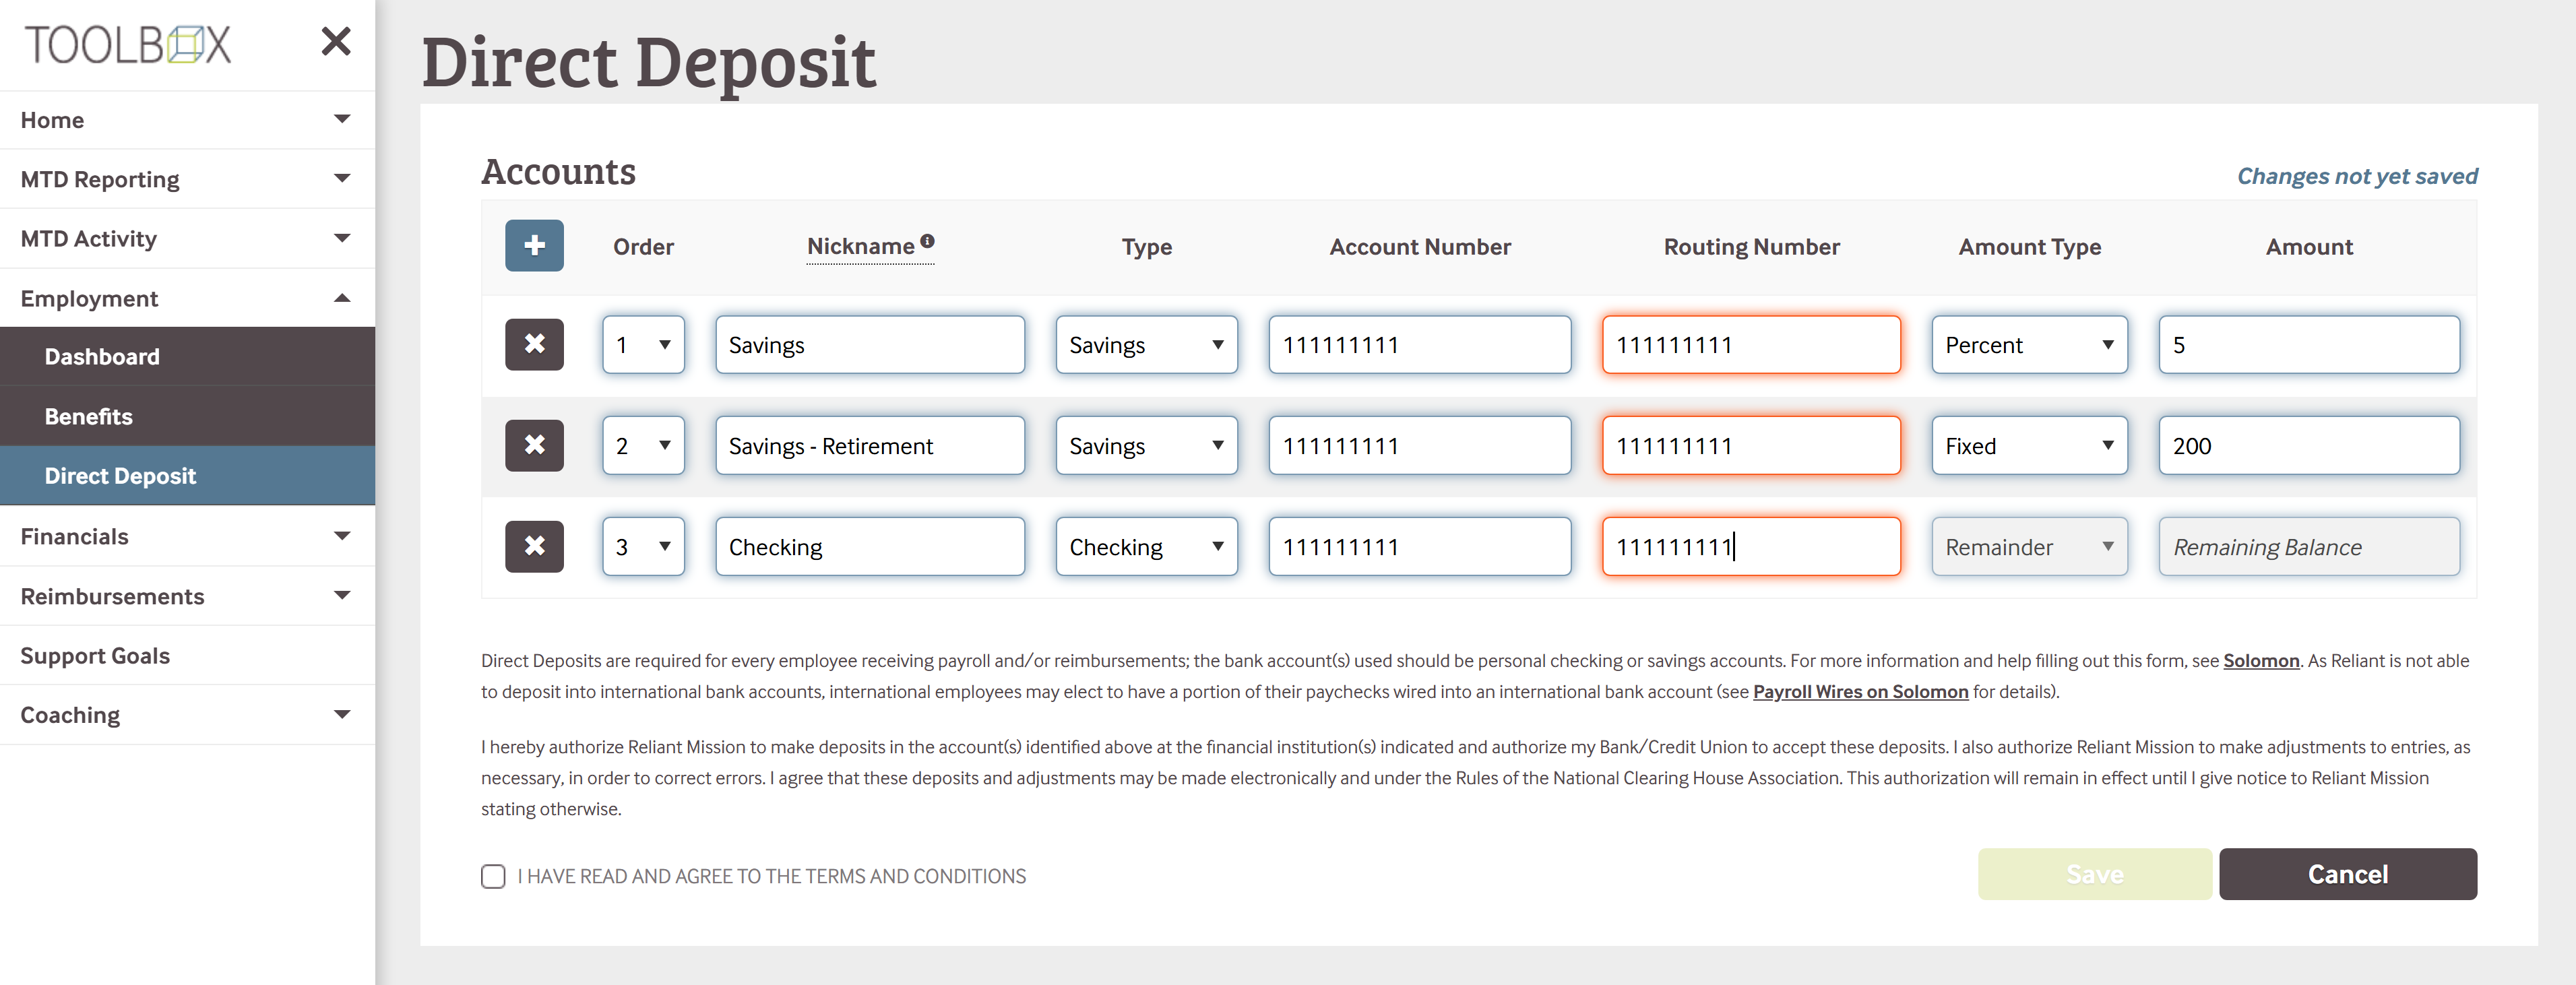Open the Type dropdown for Checking row
Image resolution: width=2576 pixels, height=985 pixels.
point(1146,547)
